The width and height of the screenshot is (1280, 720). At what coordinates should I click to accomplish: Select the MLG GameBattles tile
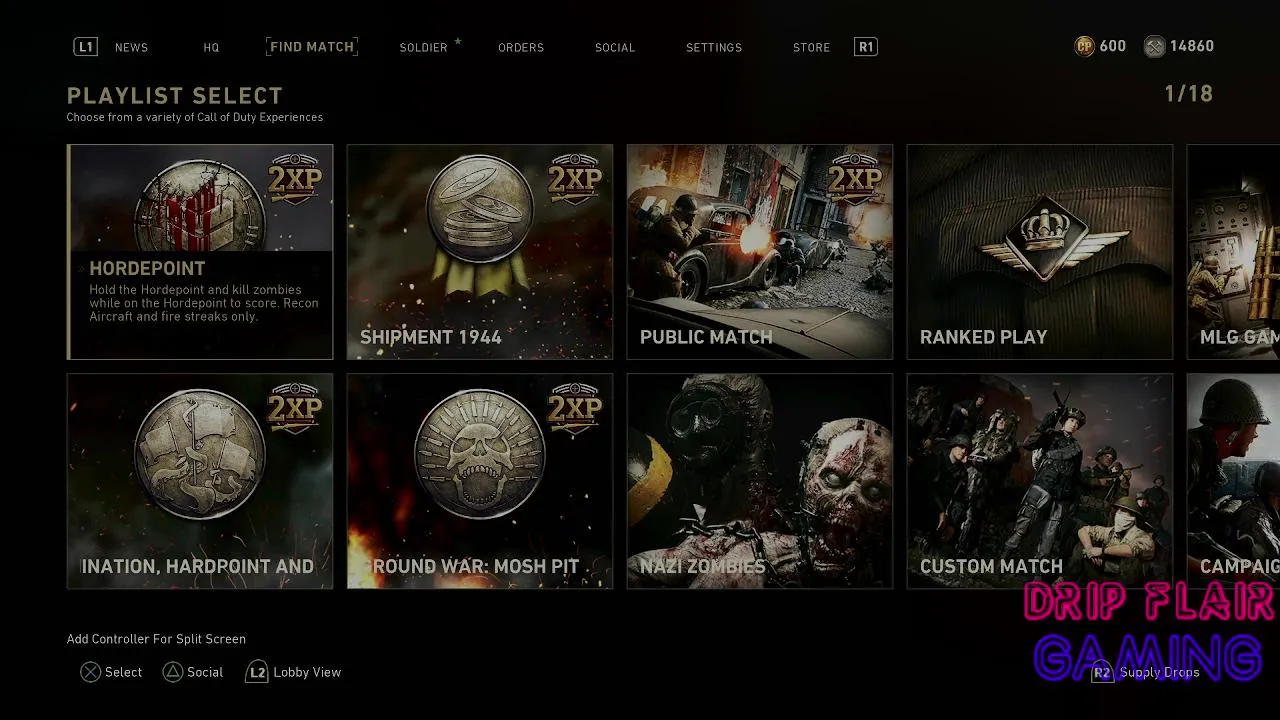(x=1233, y=252)
